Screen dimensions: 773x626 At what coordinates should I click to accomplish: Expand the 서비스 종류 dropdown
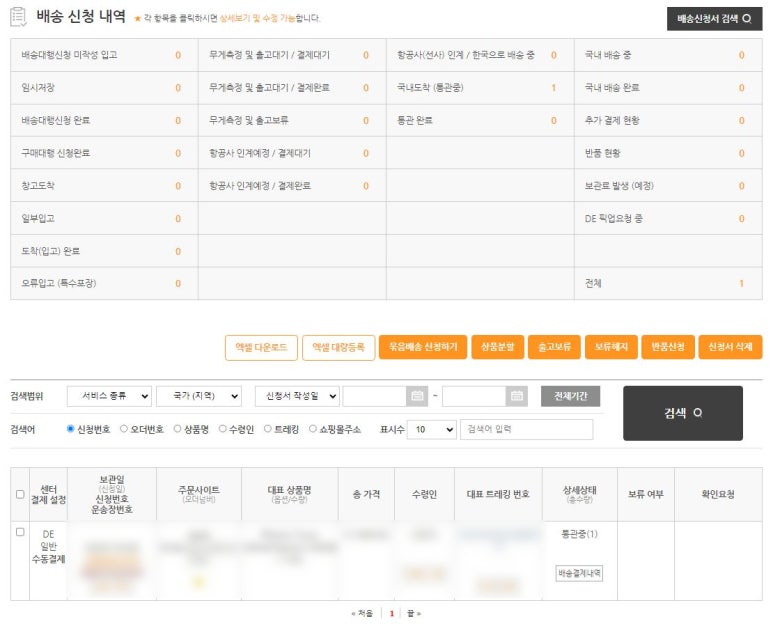coord(109,397)
